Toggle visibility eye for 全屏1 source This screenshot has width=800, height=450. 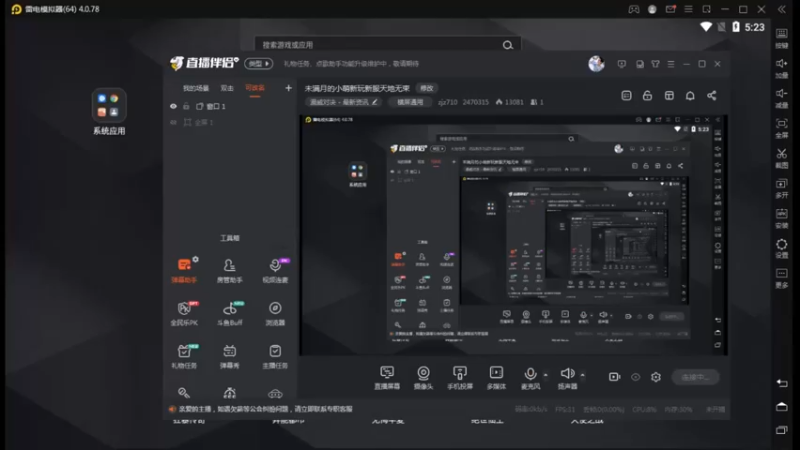[x=173, y=122]
